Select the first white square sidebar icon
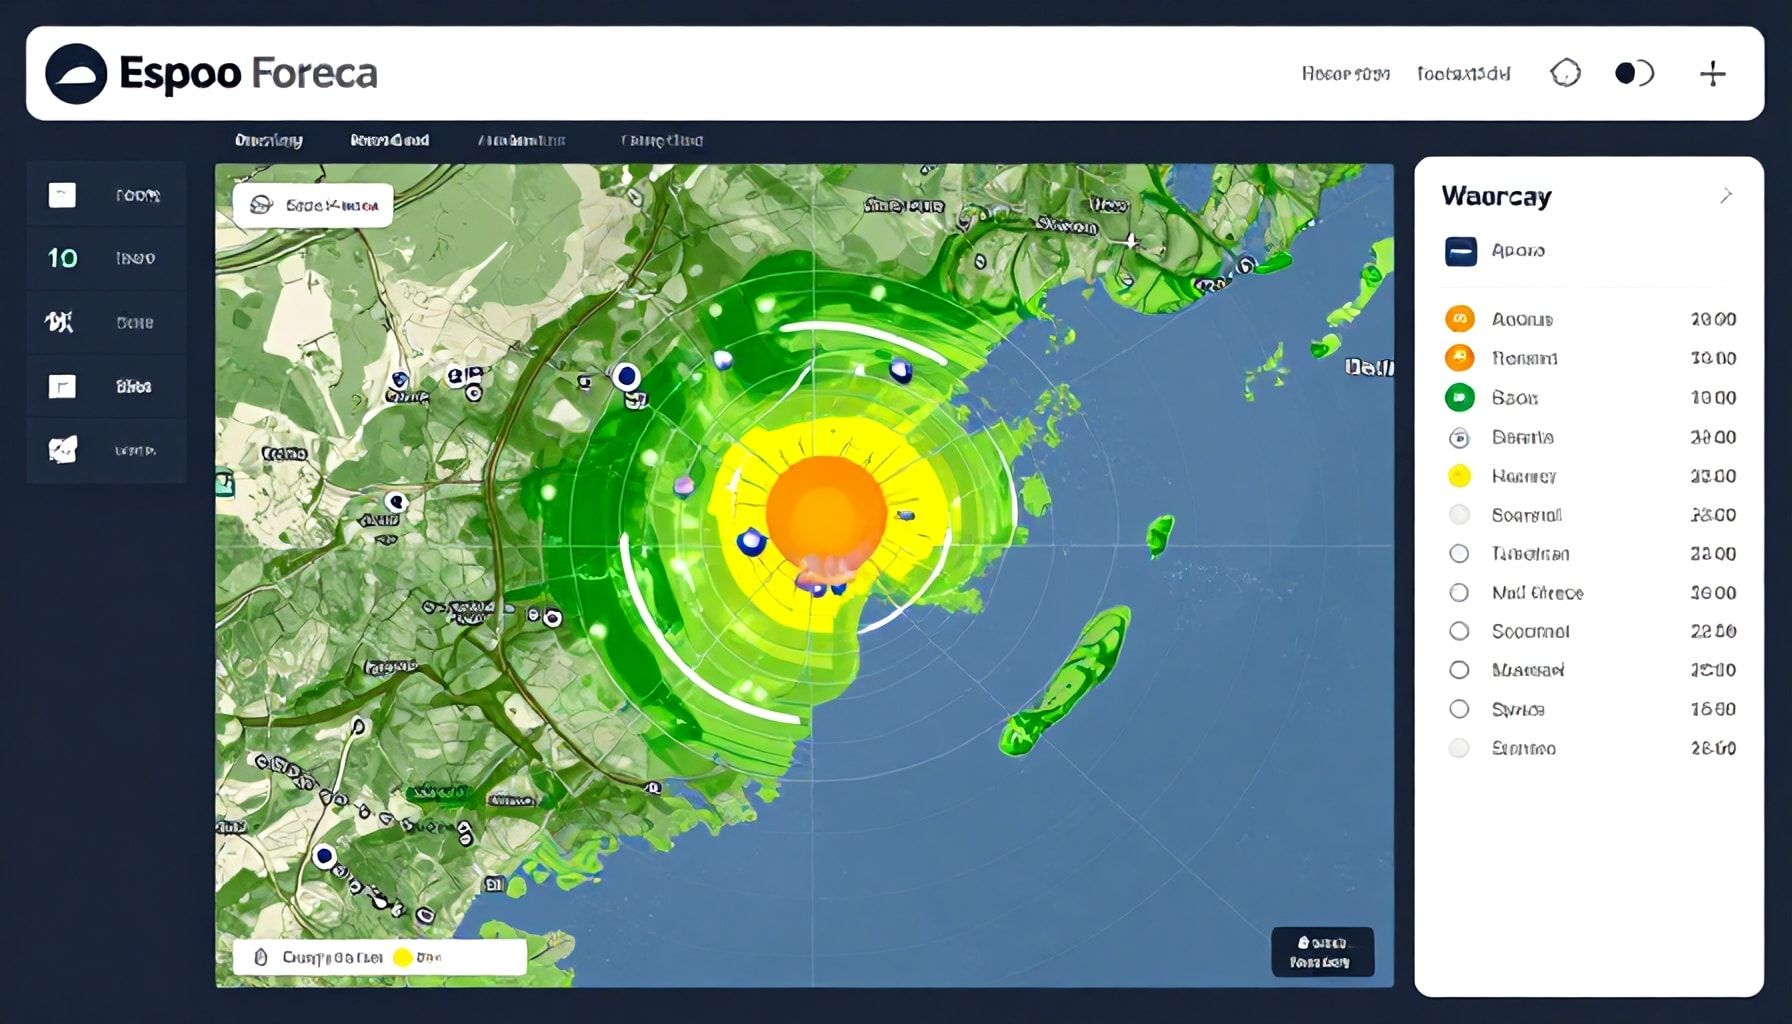 pyautogui.click(x=62, y=195)
